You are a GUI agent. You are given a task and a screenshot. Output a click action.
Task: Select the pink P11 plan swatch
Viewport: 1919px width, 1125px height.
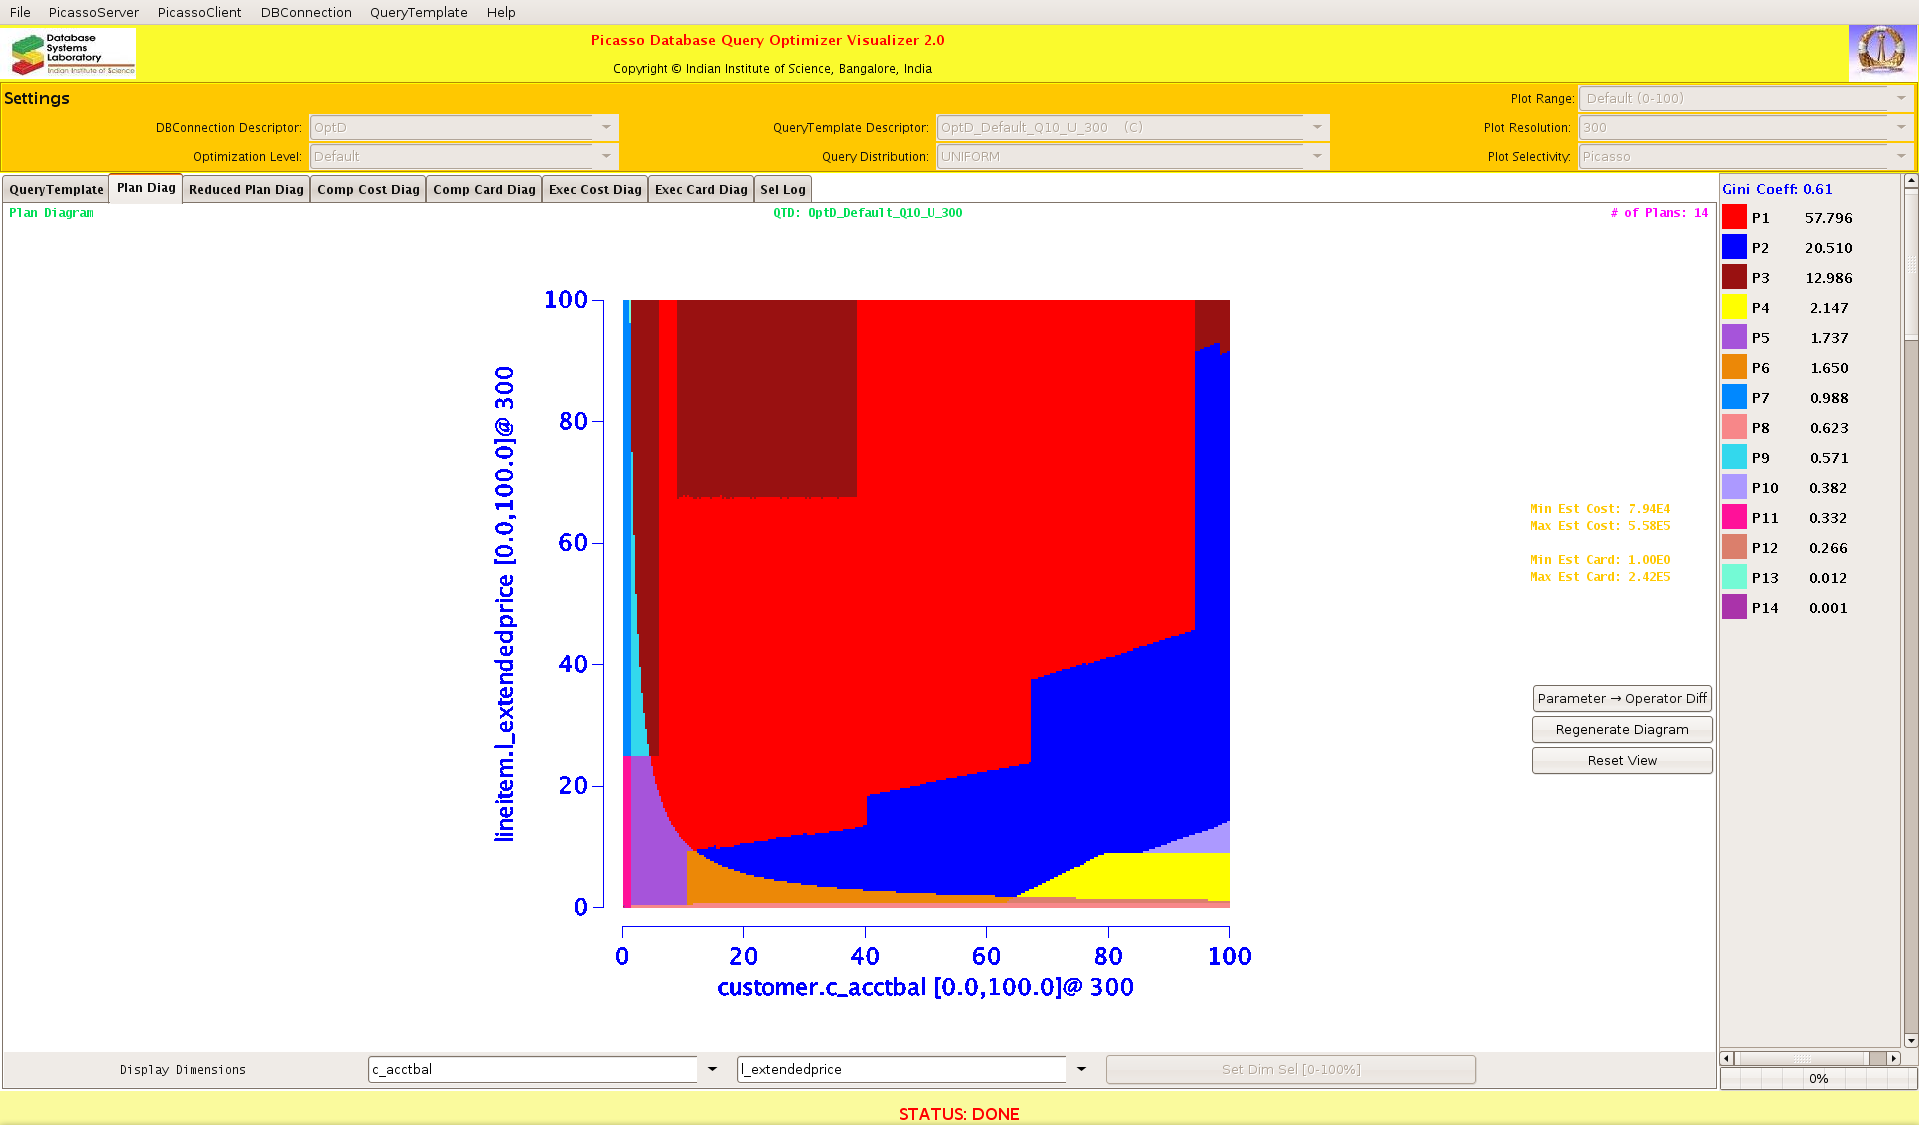pos(1734,518)
